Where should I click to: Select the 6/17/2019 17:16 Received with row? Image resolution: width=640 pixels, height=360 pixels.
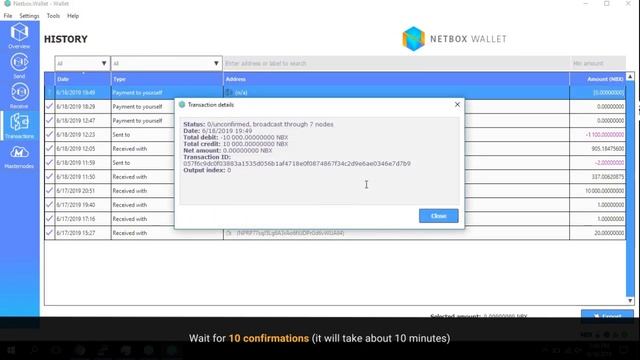tap(335, 219)
